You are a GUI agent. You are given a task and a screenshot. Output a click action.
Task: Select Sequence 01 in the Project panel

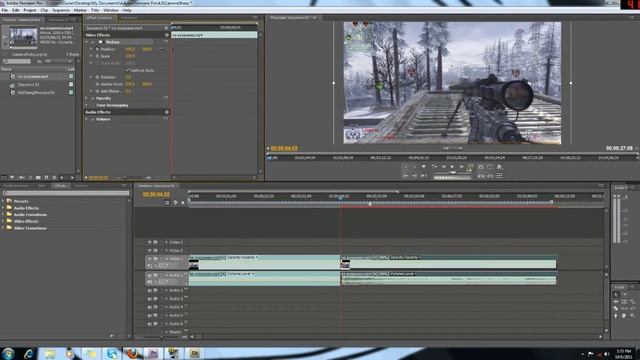point(29,84)
